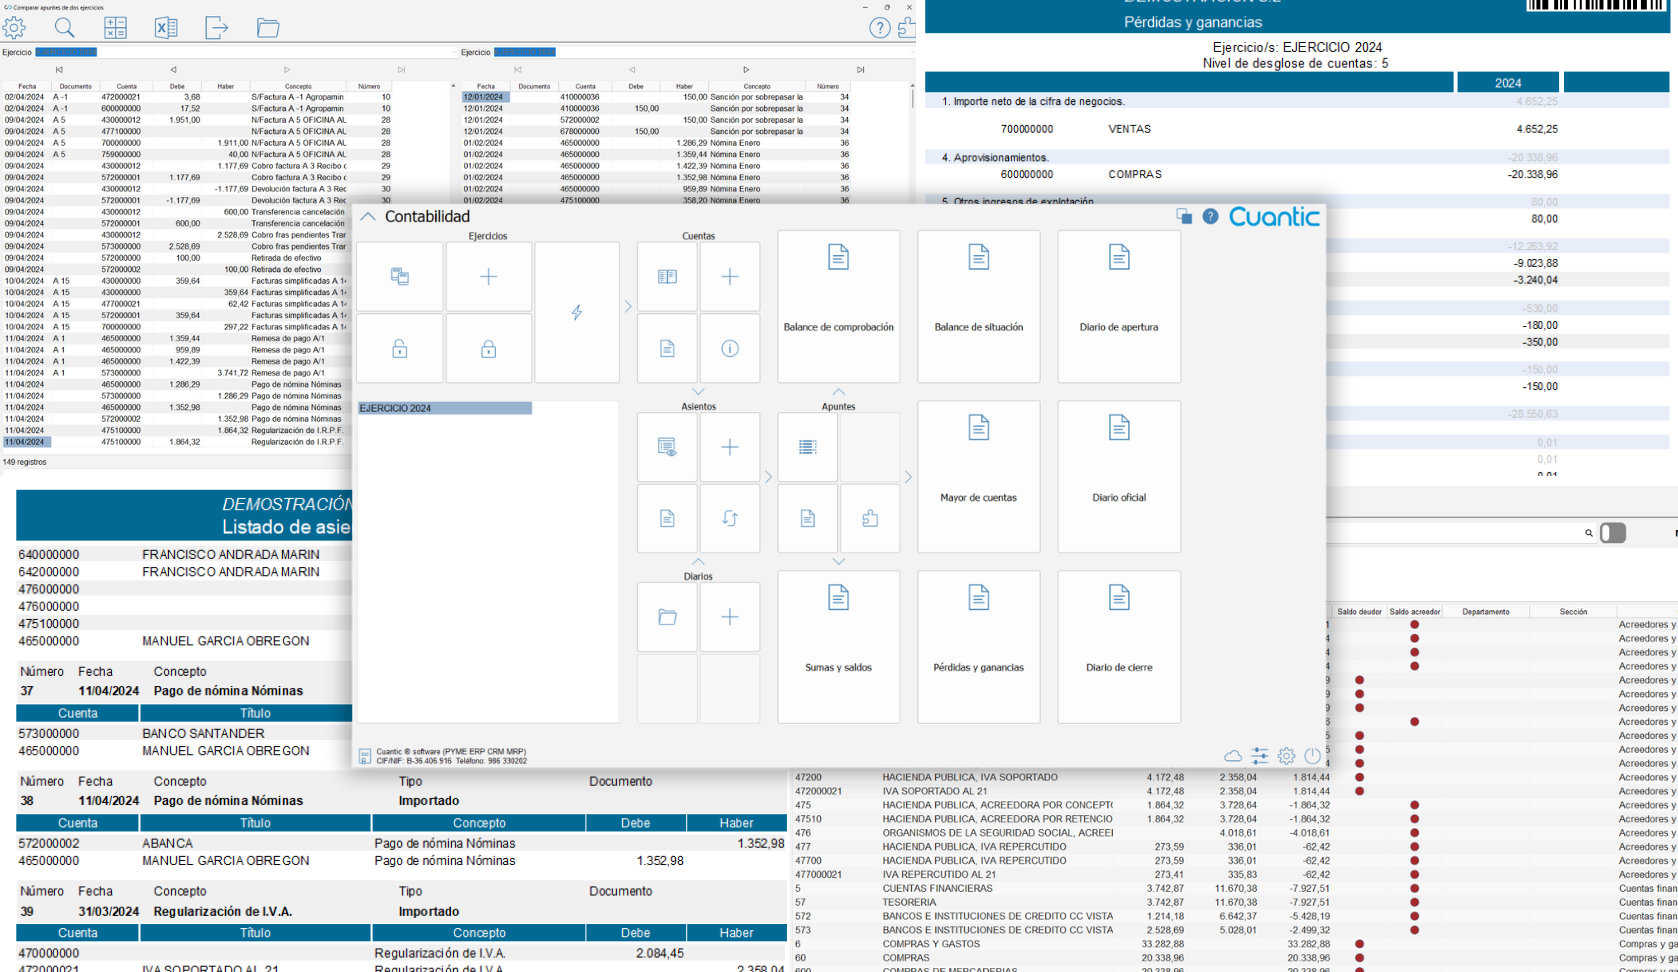Click the lightning bolt tile in Ejercicios
1678x972 pixels.
(x=577, y=312)
